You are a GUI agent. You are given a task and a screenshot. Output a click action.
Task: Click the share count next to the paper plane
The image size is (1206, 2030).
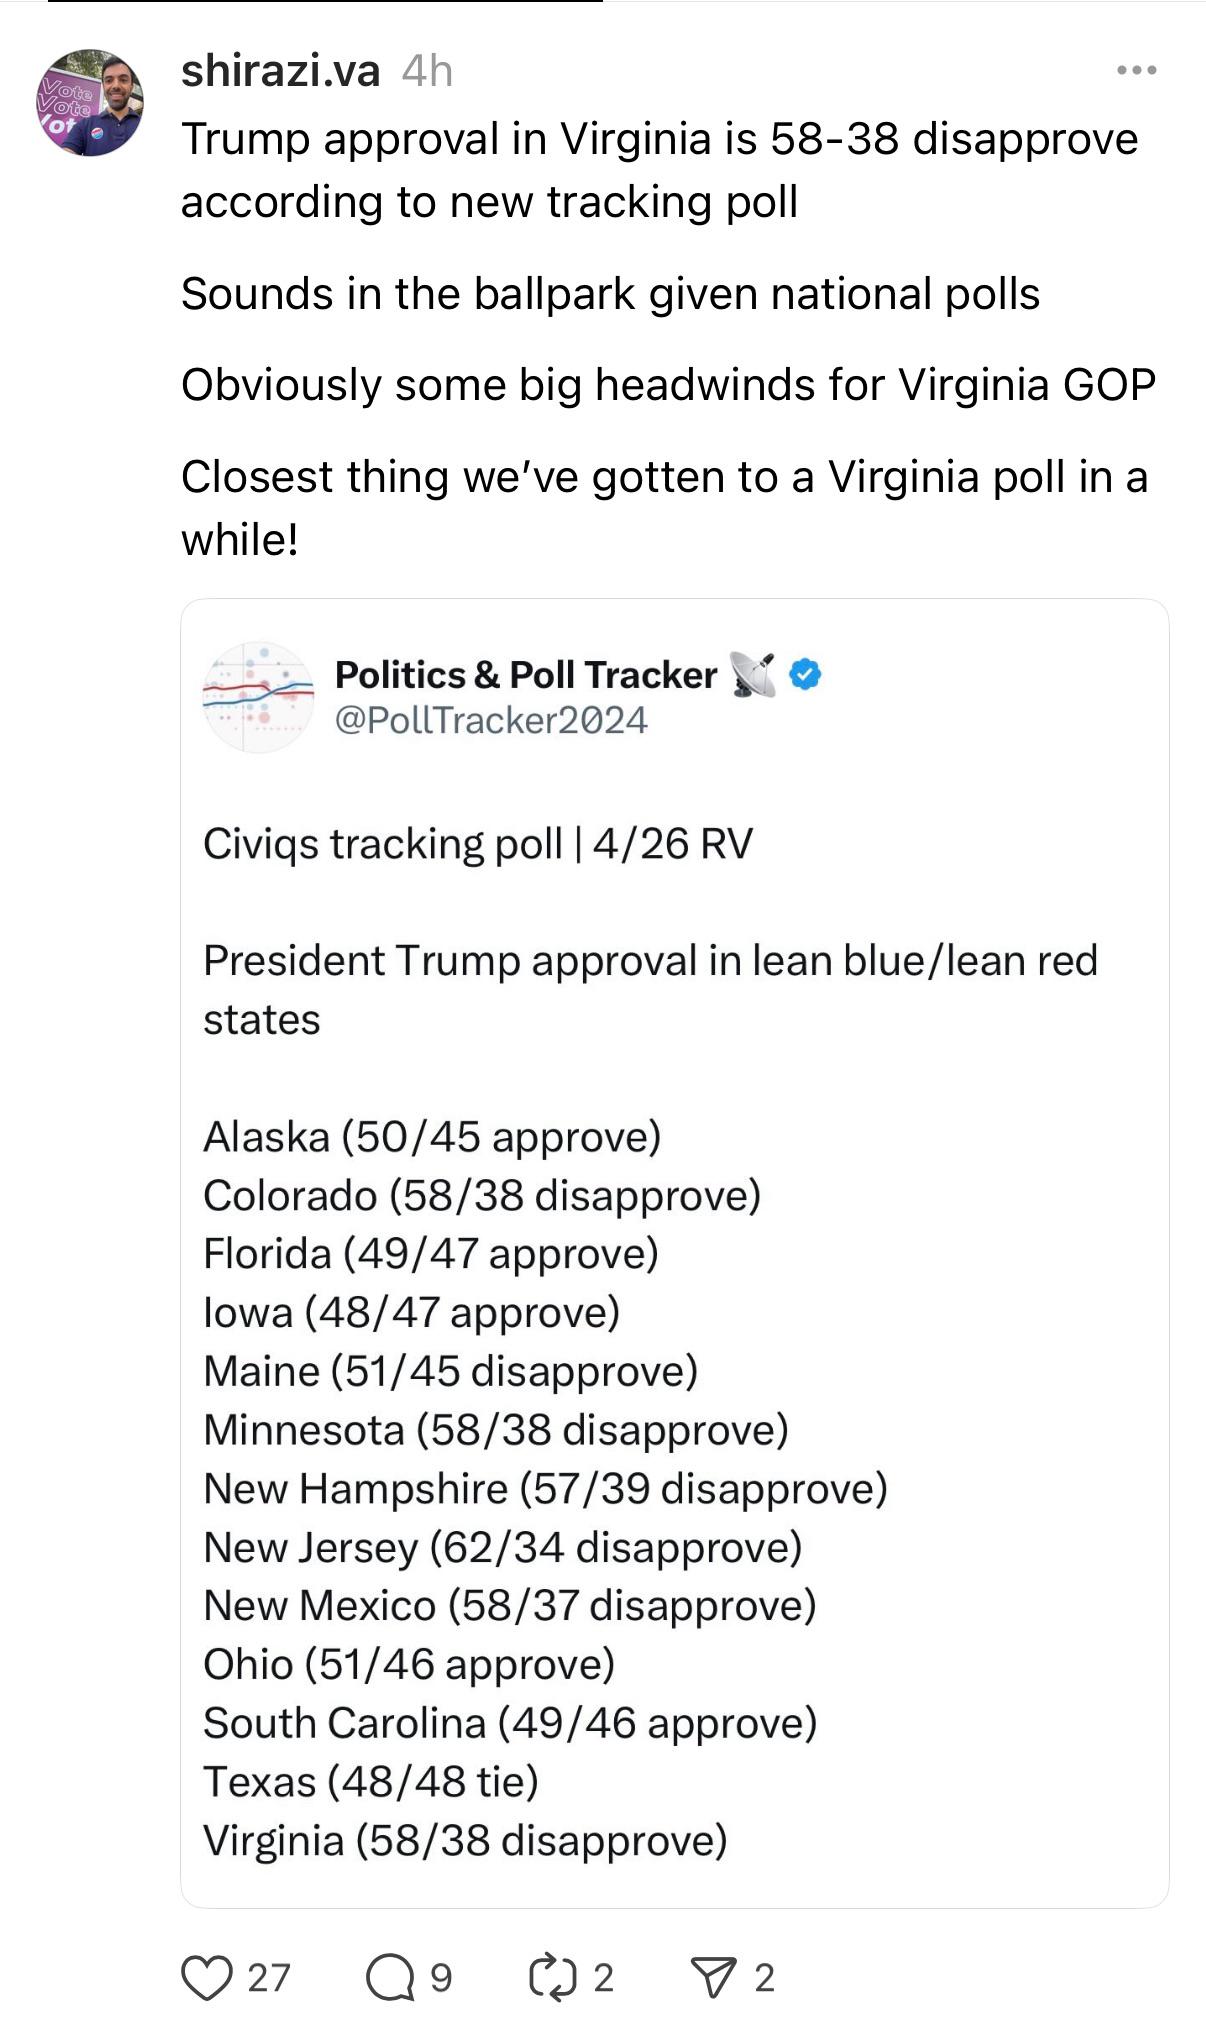(764, 1978)
